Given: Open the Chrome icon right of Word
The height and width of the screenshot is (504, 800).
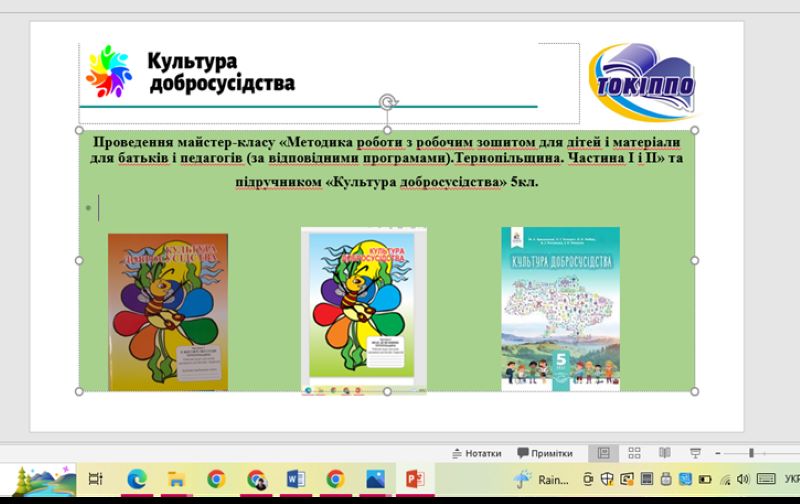Looking at the screenshot, I should pyautogui.click(x=335, y=479).
